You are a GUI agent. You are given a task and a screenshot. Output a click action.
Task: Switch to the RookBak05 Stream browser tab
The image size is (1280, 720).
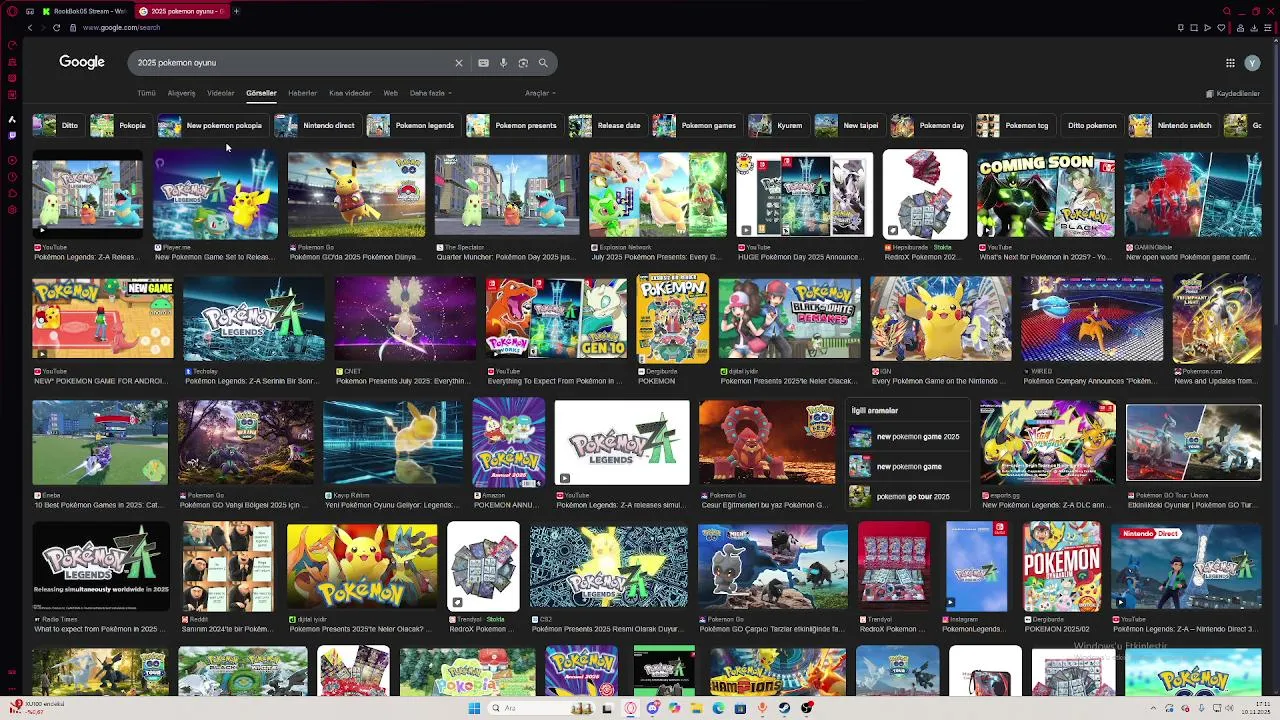(82, 11)
